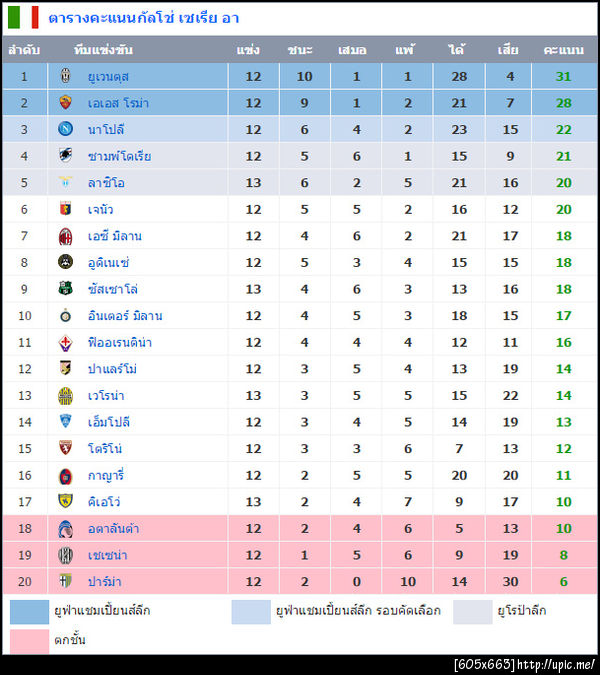Click the upic.me URL watermark

point(525,664)
